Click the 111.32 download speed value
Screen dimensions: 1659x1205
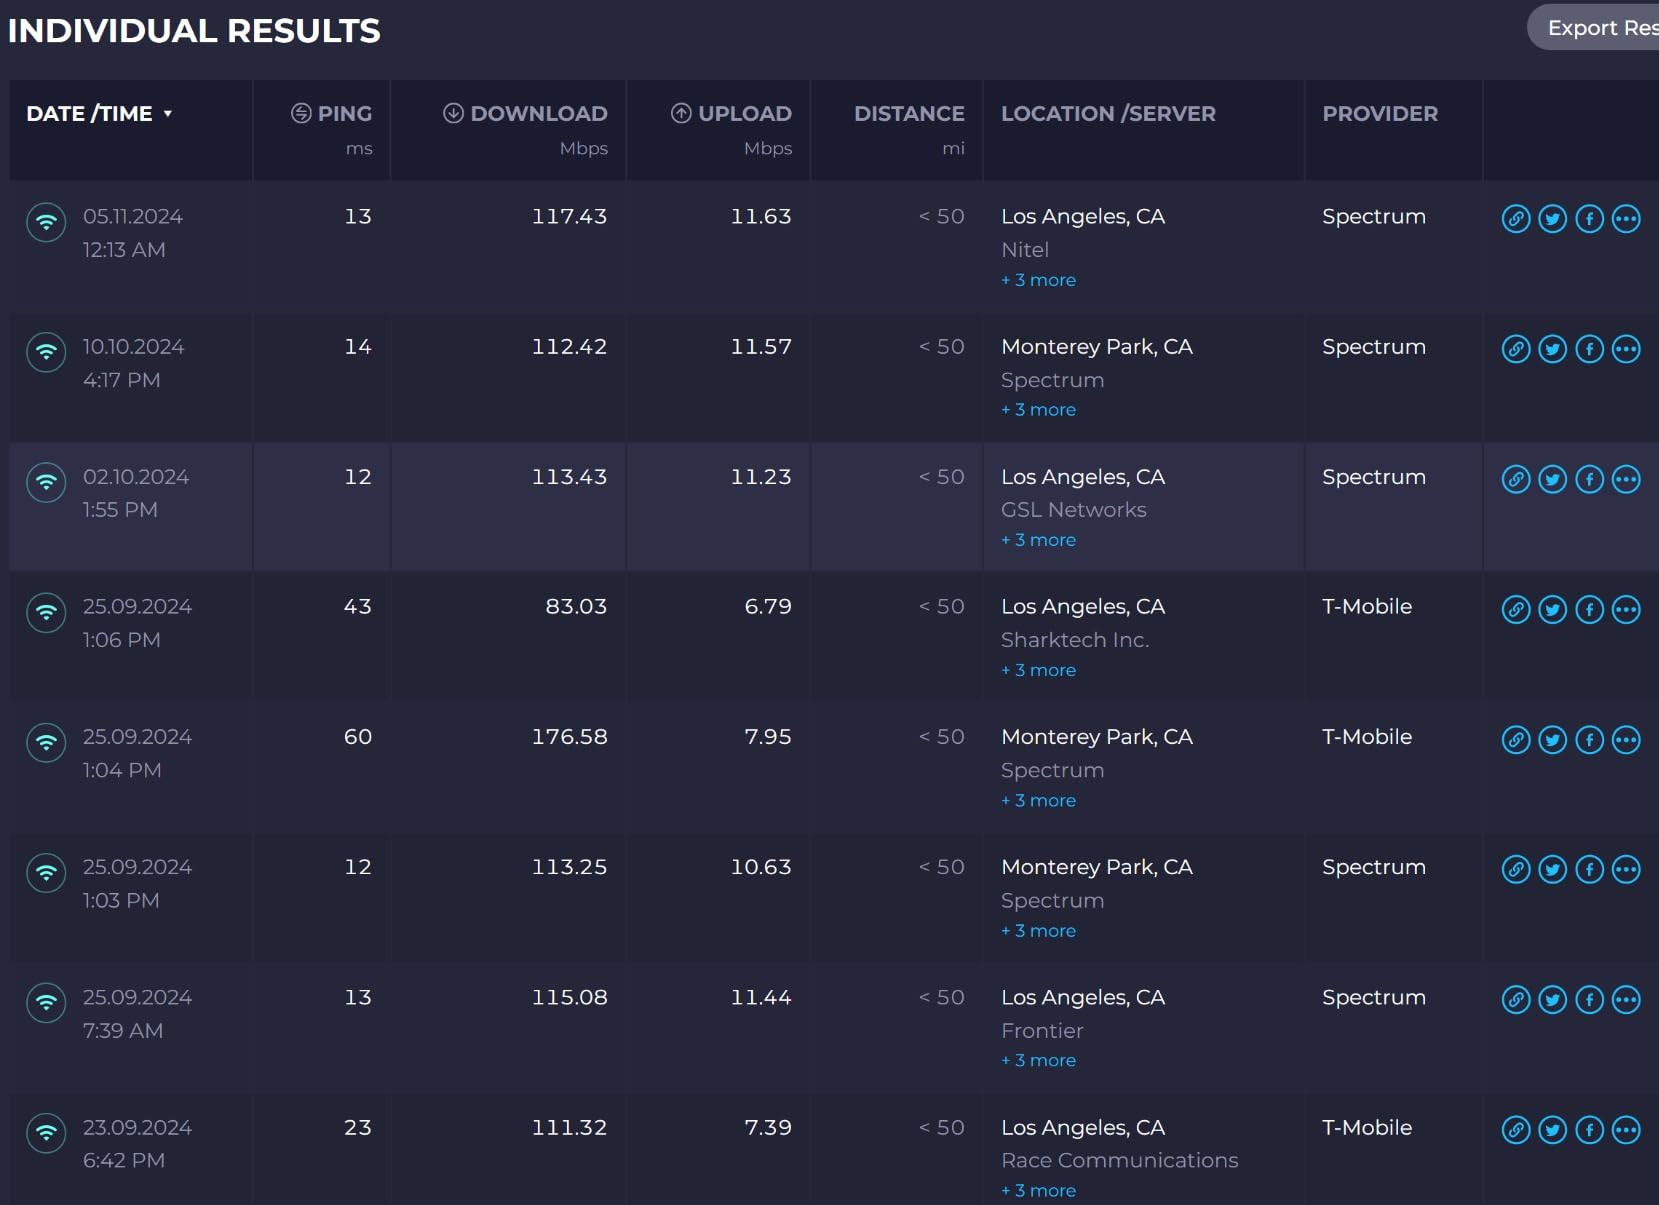[x=569, y=1128]
